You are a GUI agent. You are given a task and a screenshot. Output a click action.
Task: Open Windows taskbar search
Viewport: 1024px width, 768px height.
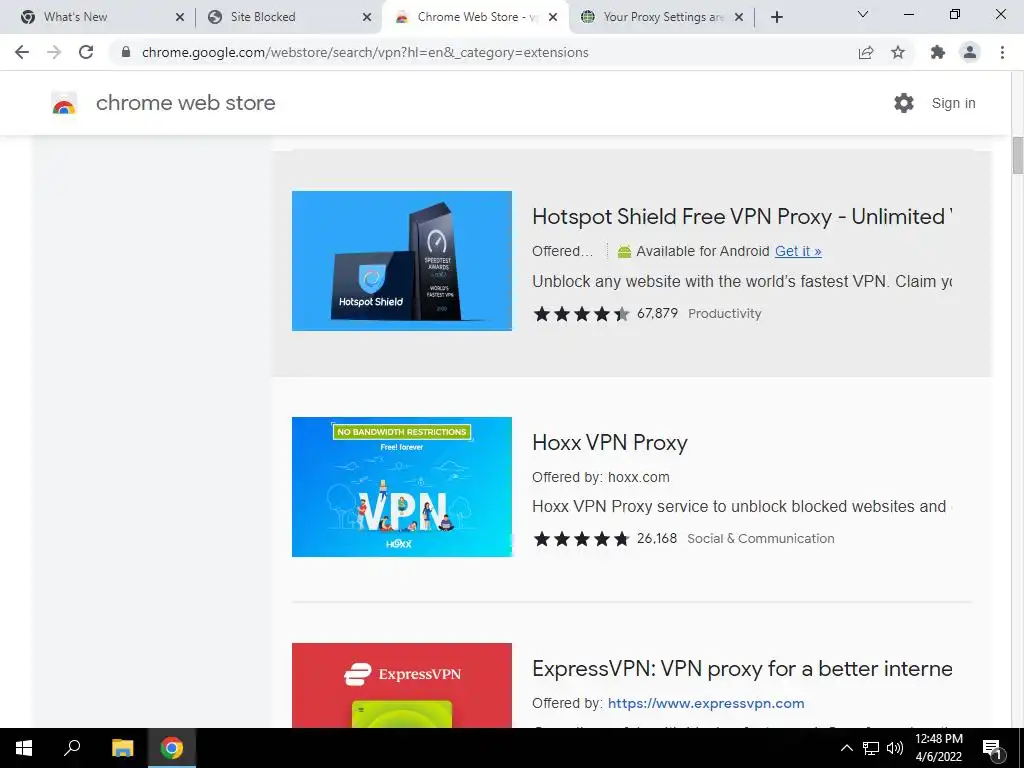(x=72, y=747)
